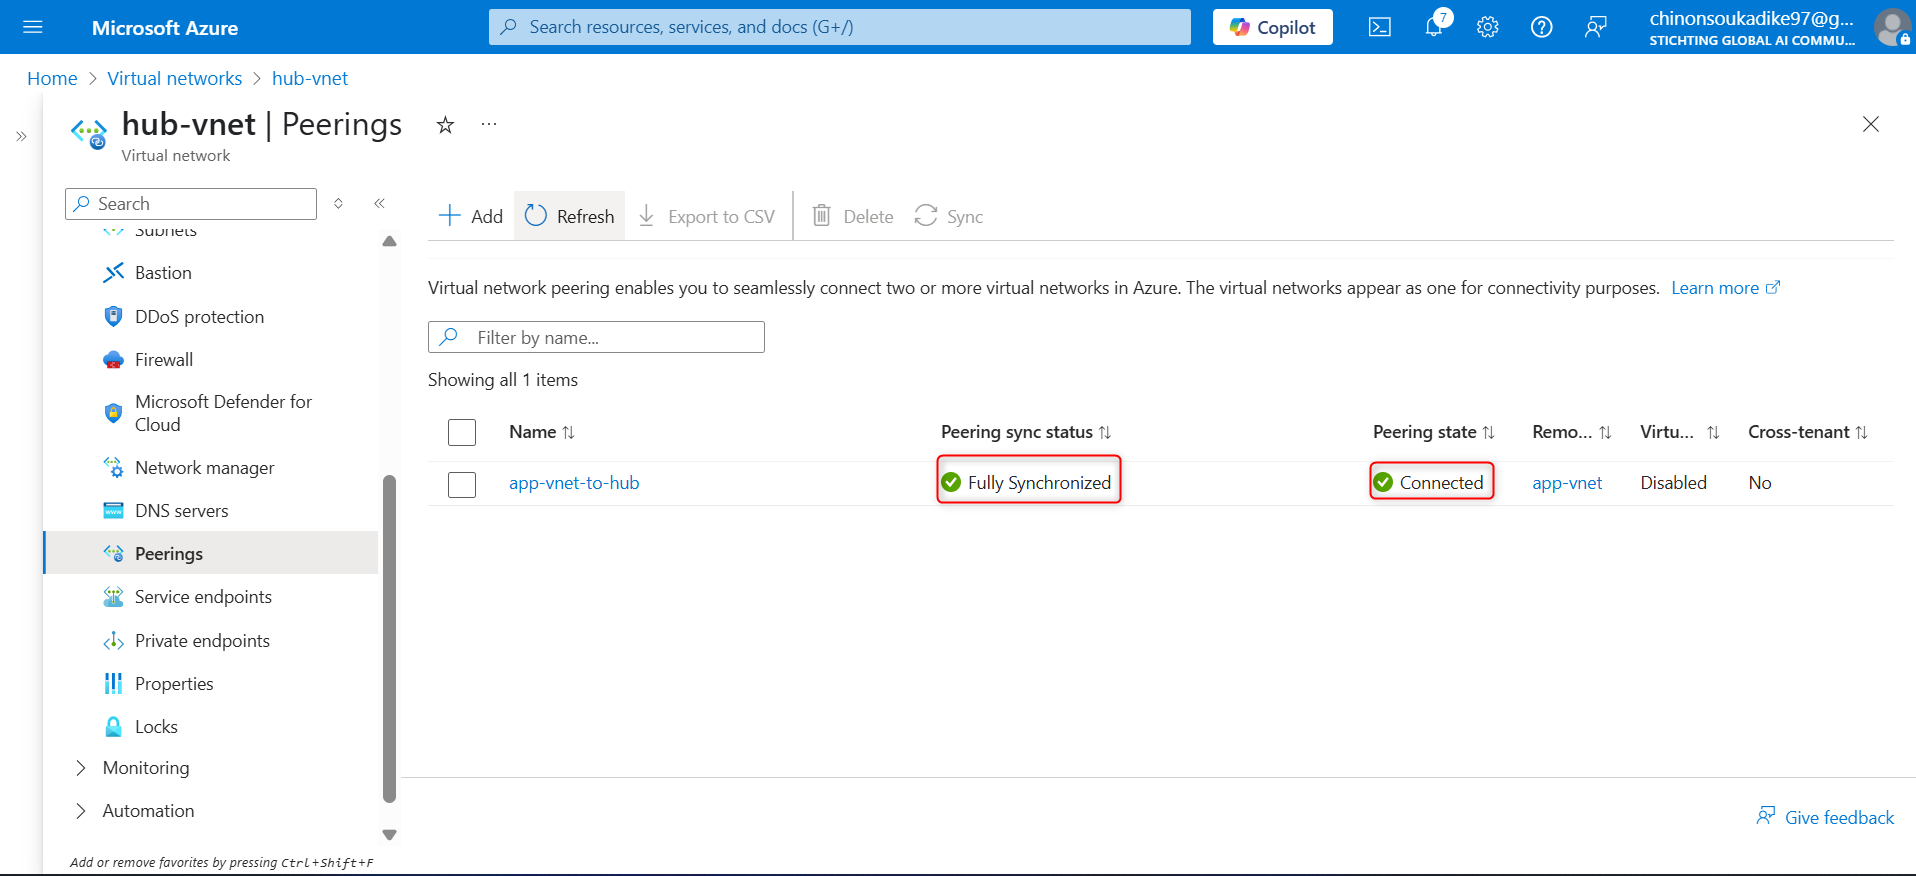The height and width of the screenshot is (876, 1916).
Task: Collapse the resource menu with double chevron
Action: 380,203
